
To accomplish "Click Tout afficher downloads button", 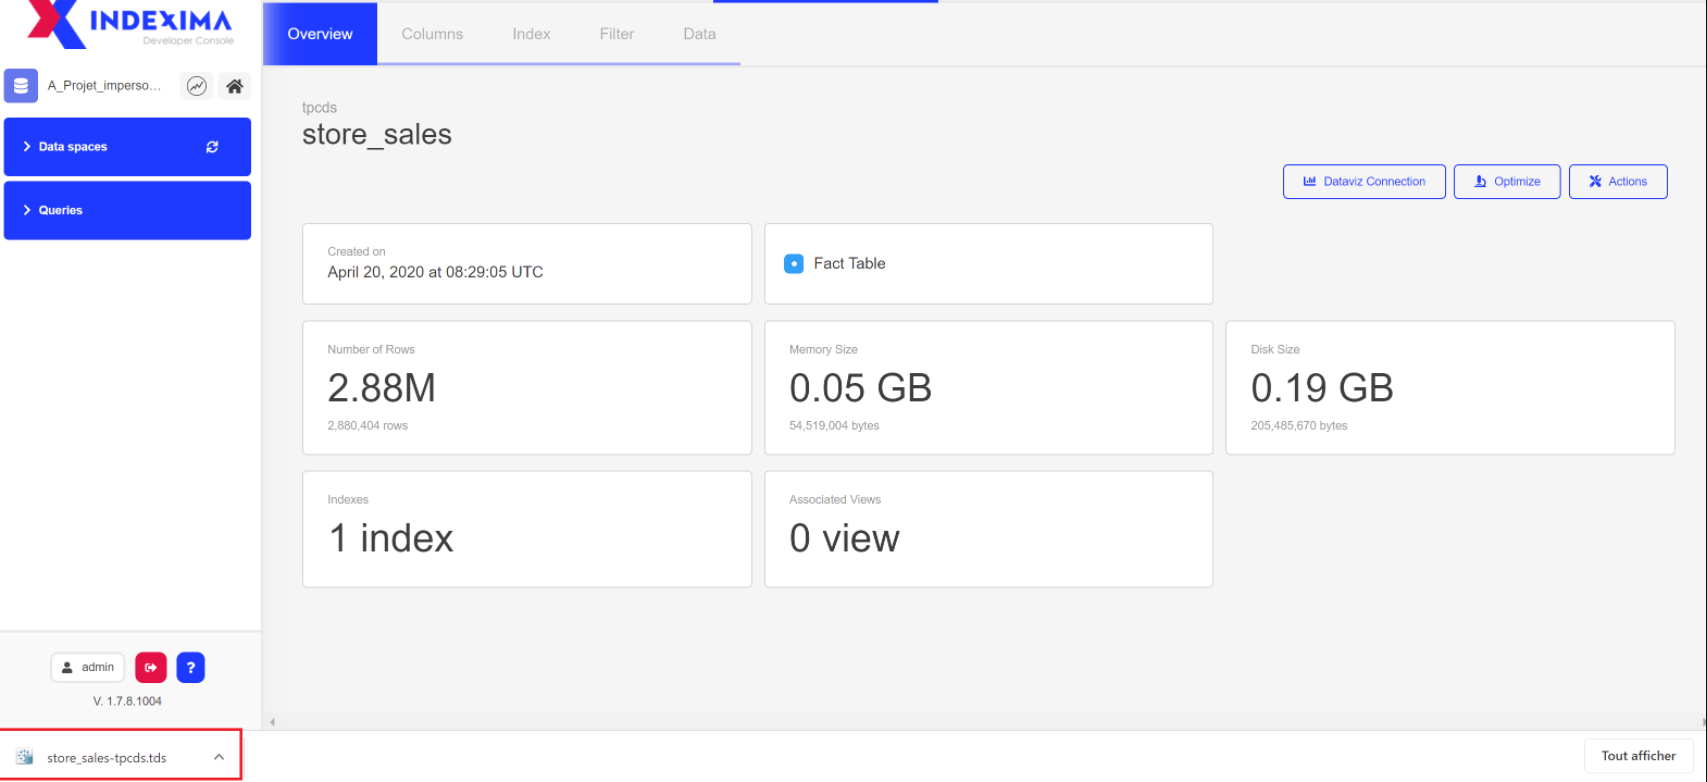I will click(x=1638, y=756).
